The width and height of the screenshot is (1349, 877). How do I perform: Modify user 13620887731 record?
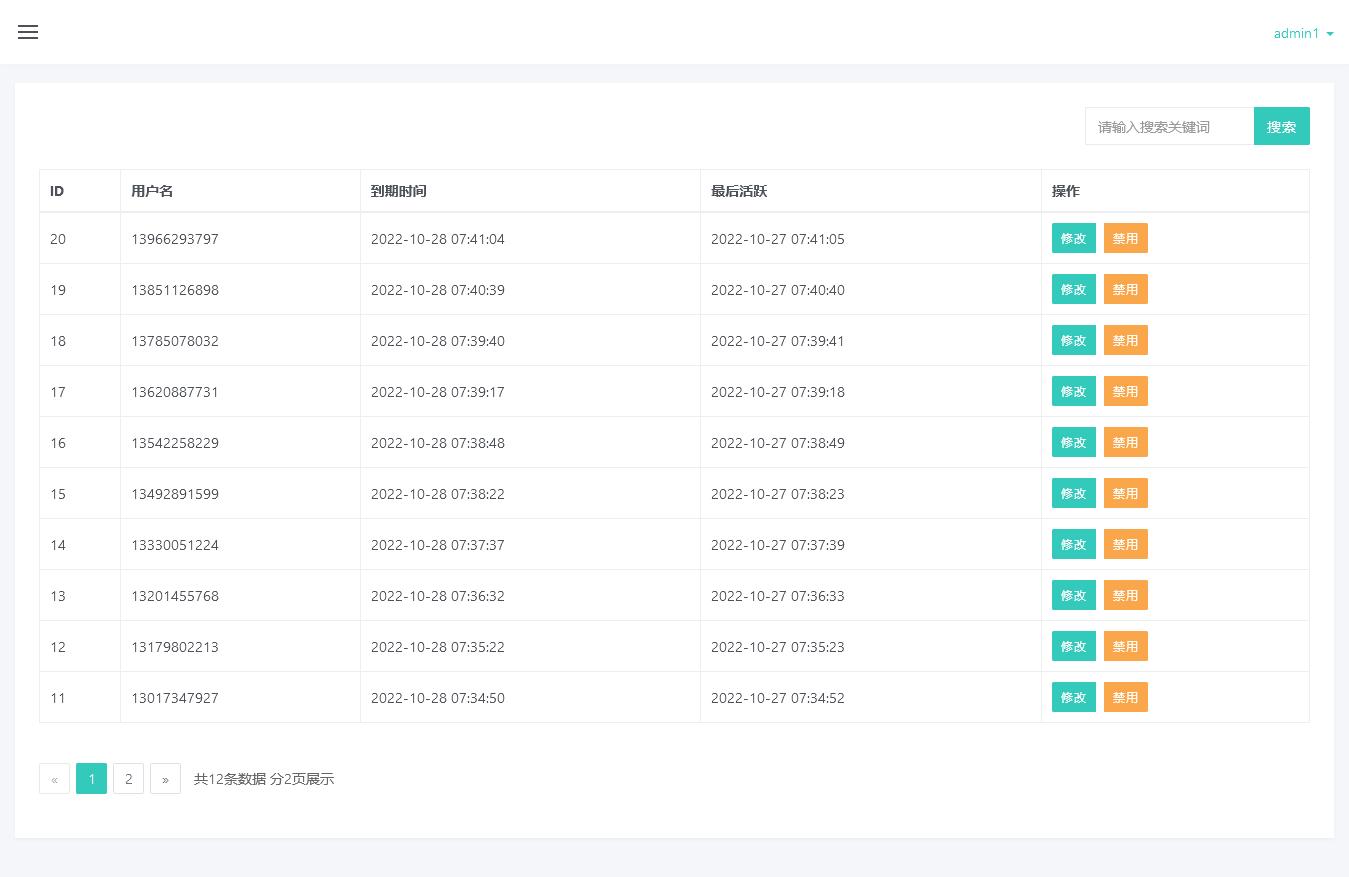(1073, 391)
